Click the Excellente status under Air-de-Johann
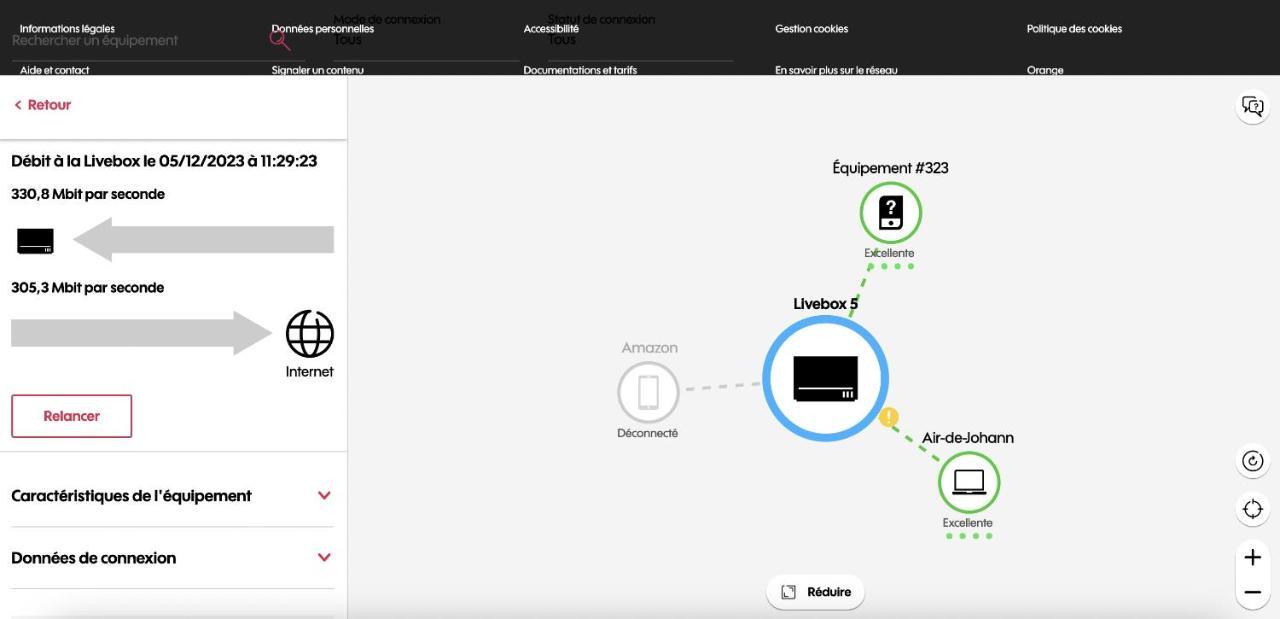Viewport: 1280px width, 619px height. tap(968, 523)
